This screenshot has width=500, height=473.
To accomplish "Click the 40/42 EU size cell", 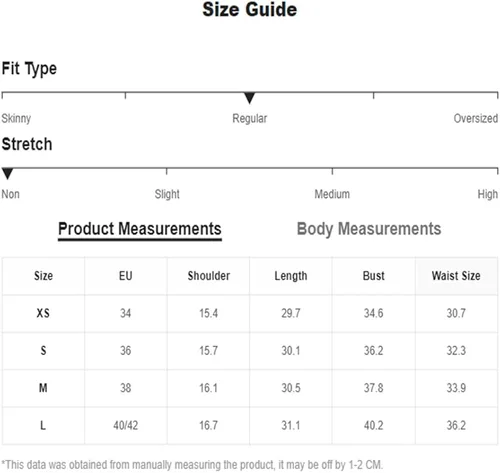I will click(126, 425).
